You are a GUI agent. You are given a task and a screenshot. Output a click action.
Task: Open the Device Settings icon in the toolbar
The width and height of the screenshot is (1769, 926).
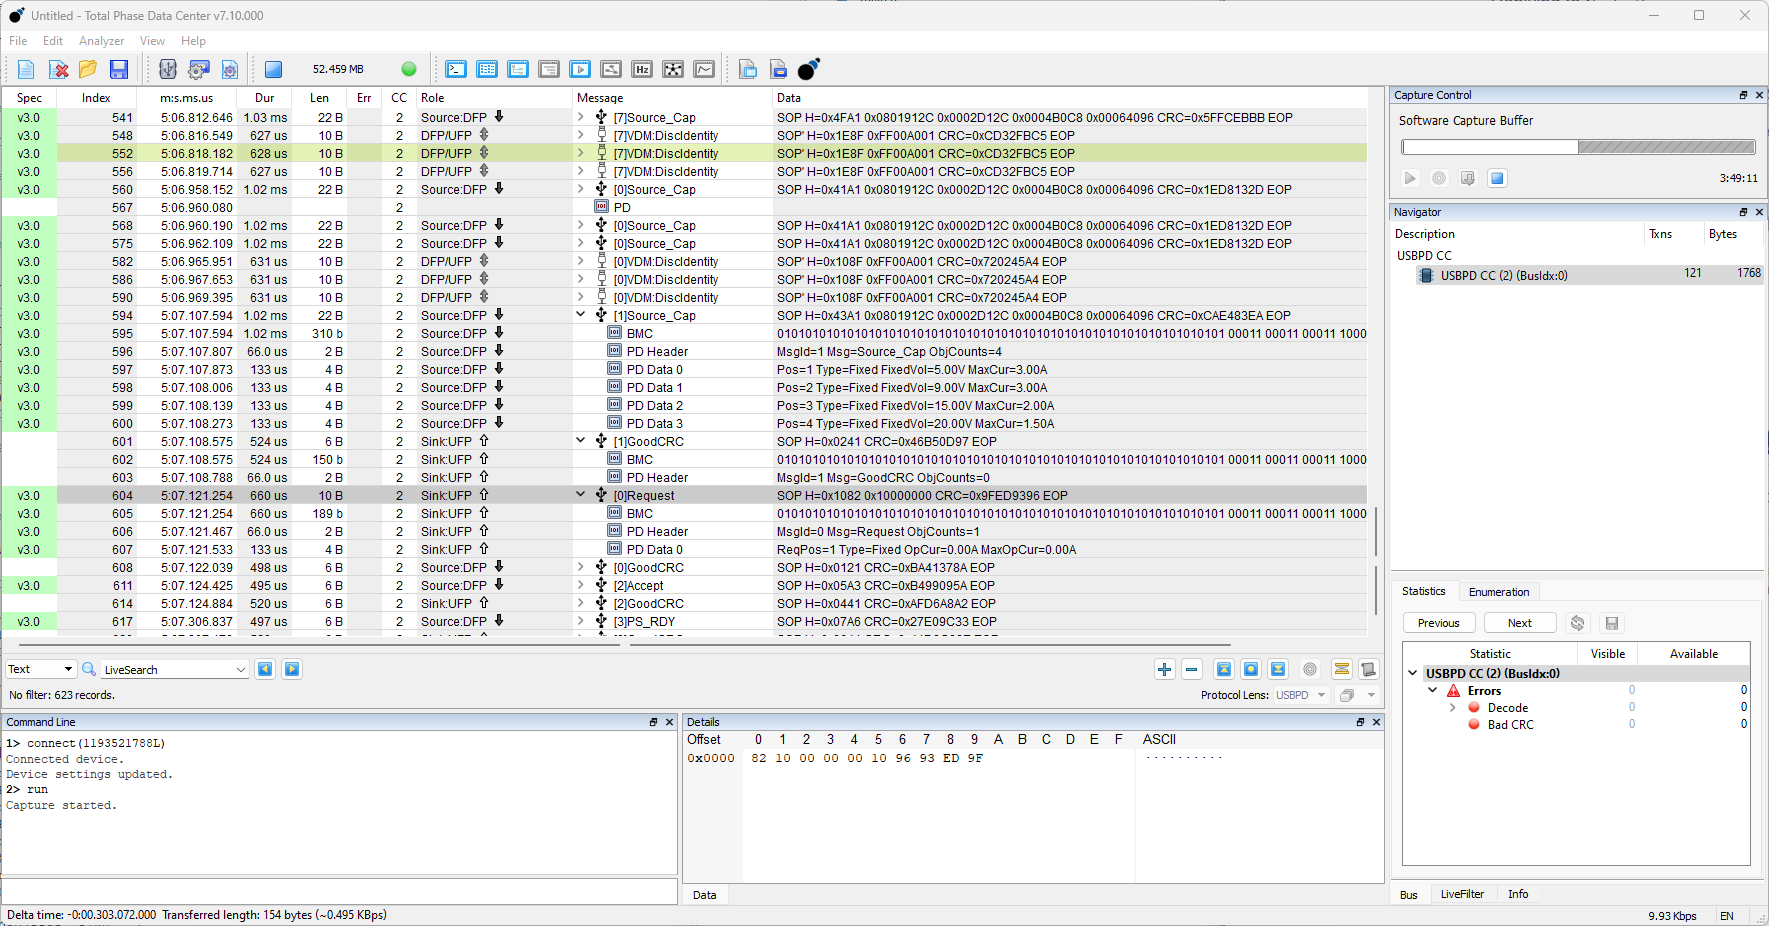pos(198,69)
